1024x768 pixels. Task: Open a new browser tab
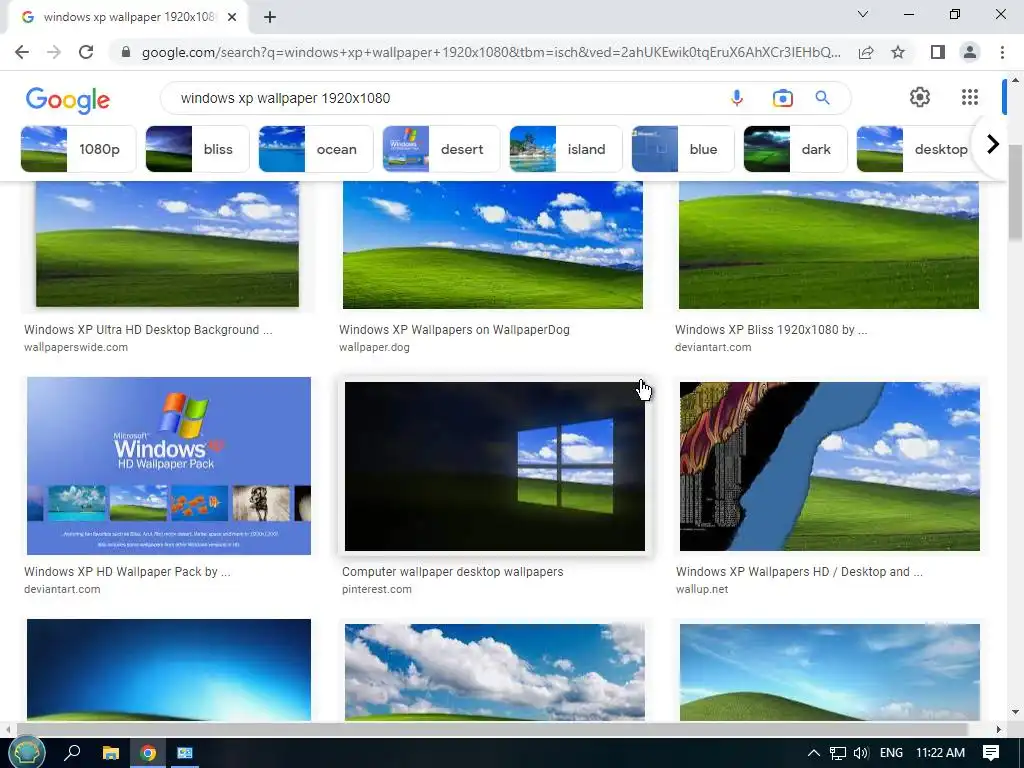tap(270, 17)
